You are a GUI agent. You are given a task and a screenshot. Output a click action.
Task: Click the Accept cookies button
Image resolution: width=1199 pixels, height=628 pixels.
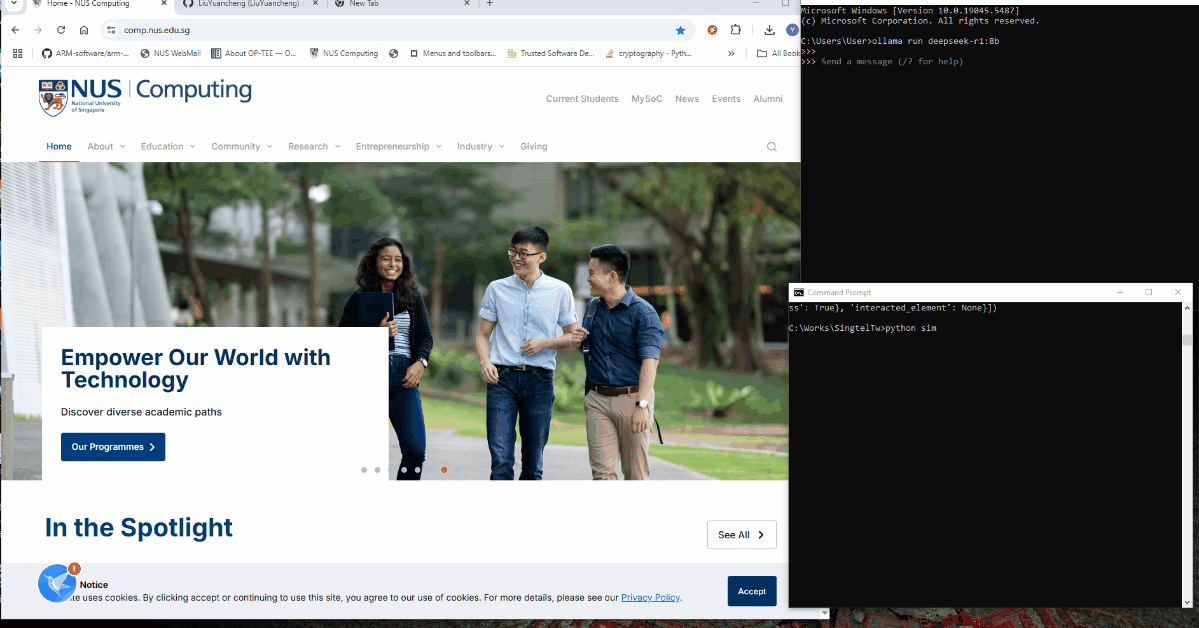click(752, 591)
